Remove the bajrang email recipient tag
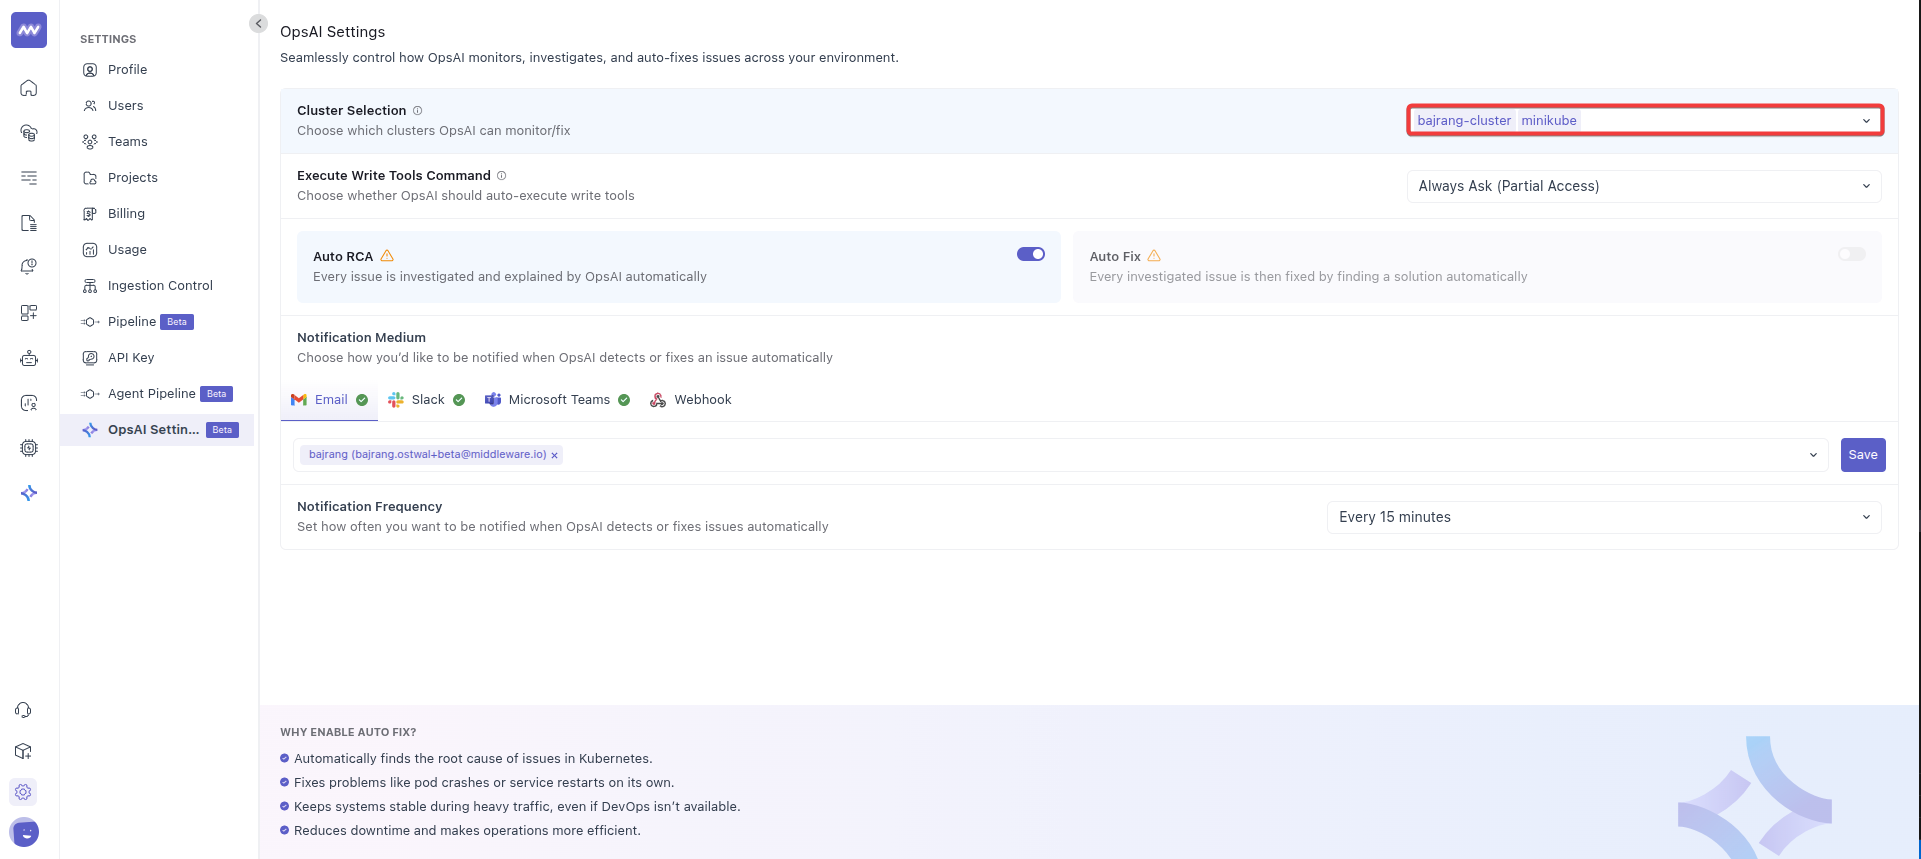 [x=554, y=455]
